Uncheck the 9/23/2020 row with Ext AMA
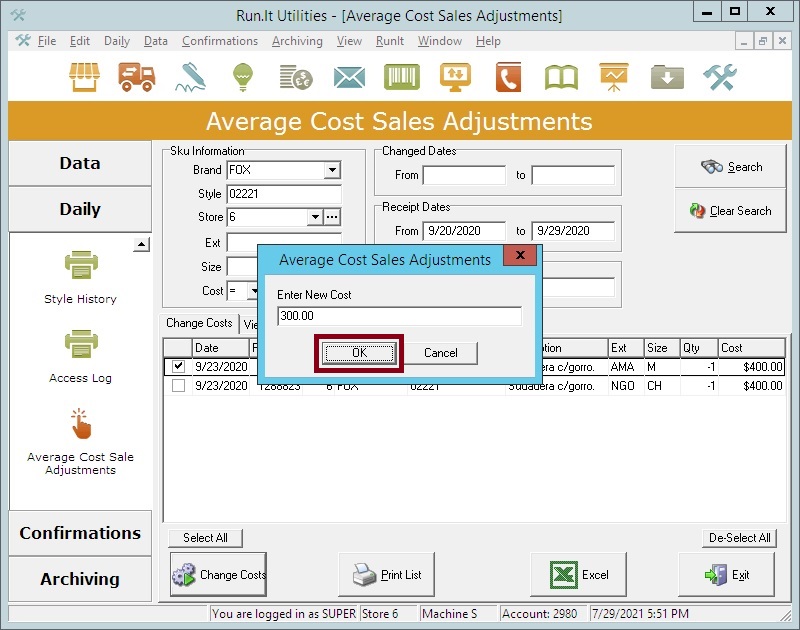 178,366
